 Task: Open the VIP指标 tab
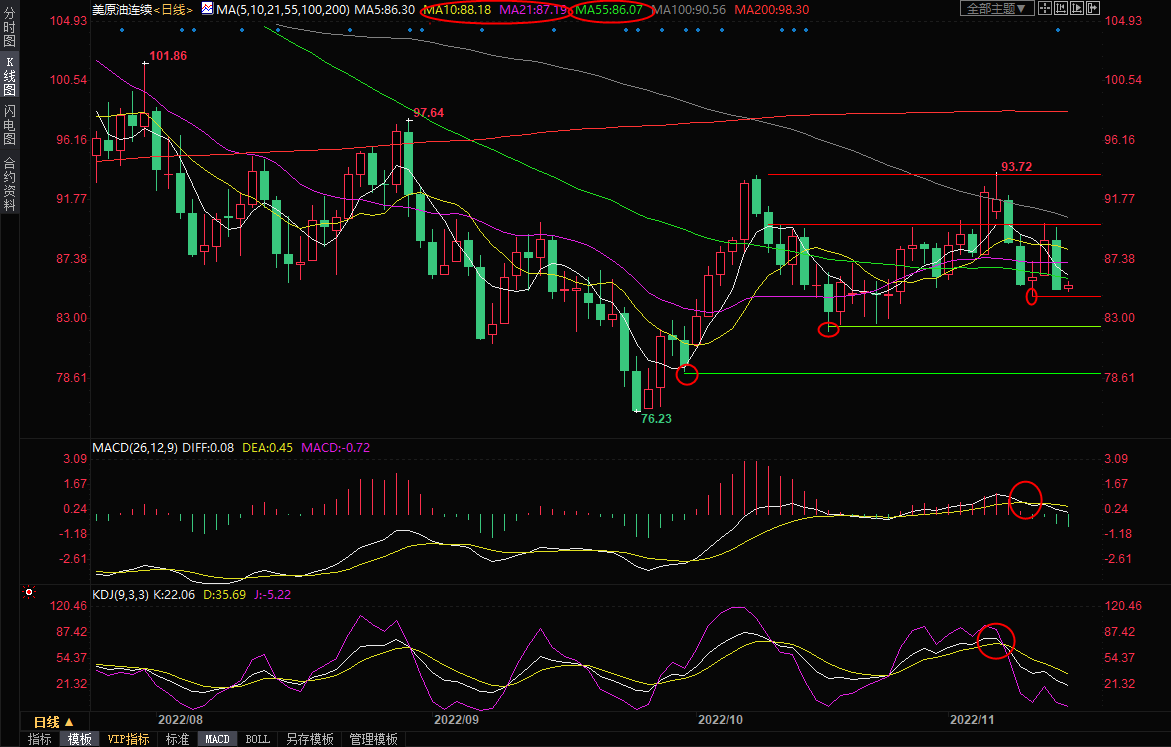(x=128, y=739)
